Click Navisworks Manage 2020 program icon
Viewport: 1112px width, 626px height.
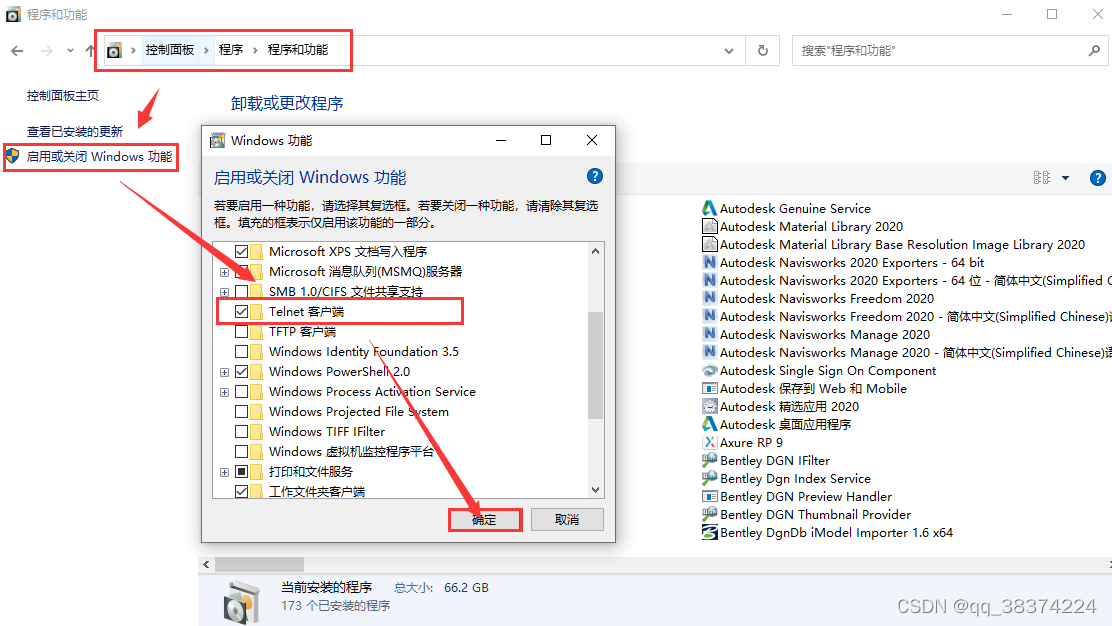pyautogui.click(x=709, y=334)
